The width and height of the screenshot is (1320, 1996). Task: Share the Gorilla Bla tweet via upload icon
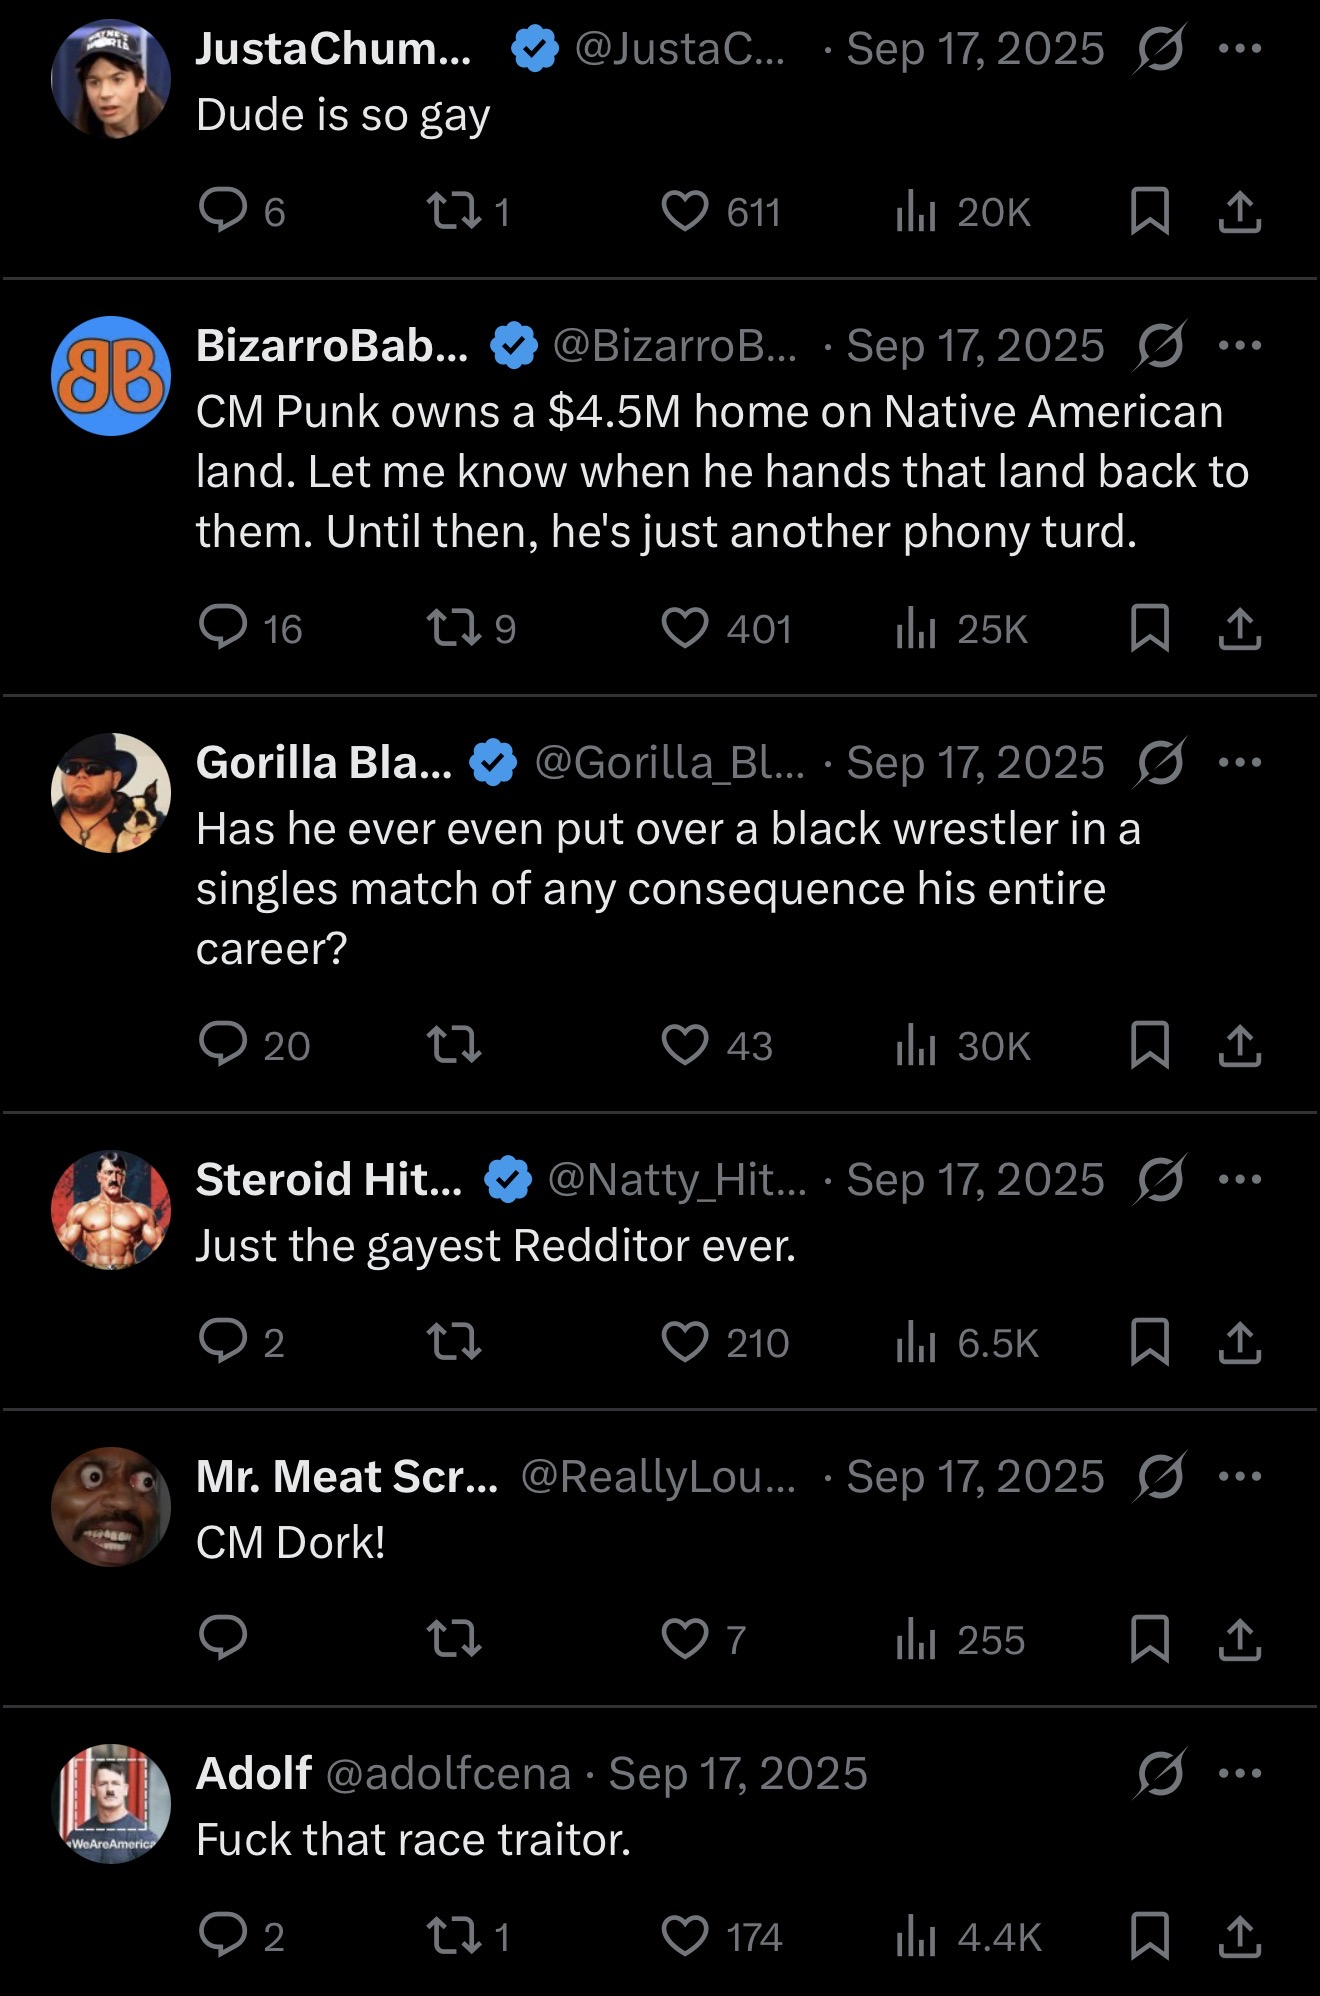[1239, 1045]
